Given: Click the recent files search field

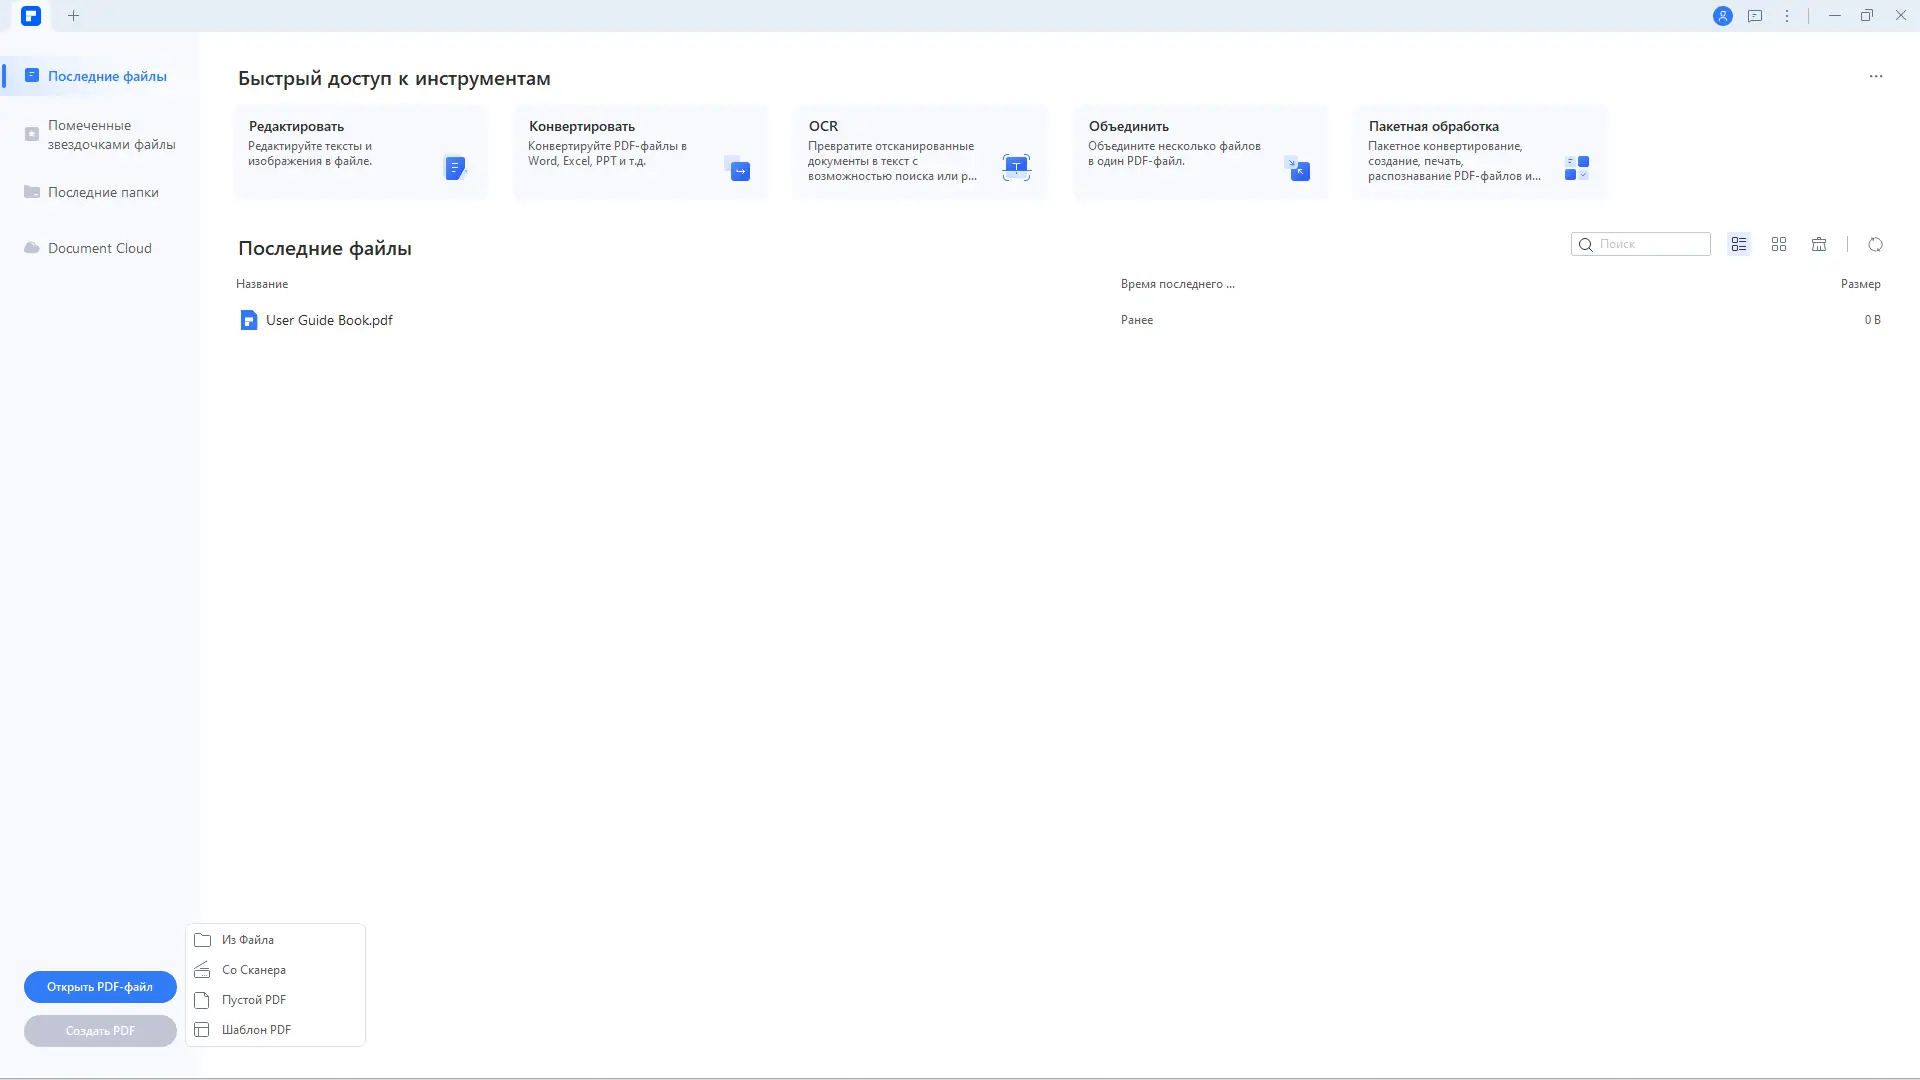Looking at the screenshot, I should [x=1650, y=244].
